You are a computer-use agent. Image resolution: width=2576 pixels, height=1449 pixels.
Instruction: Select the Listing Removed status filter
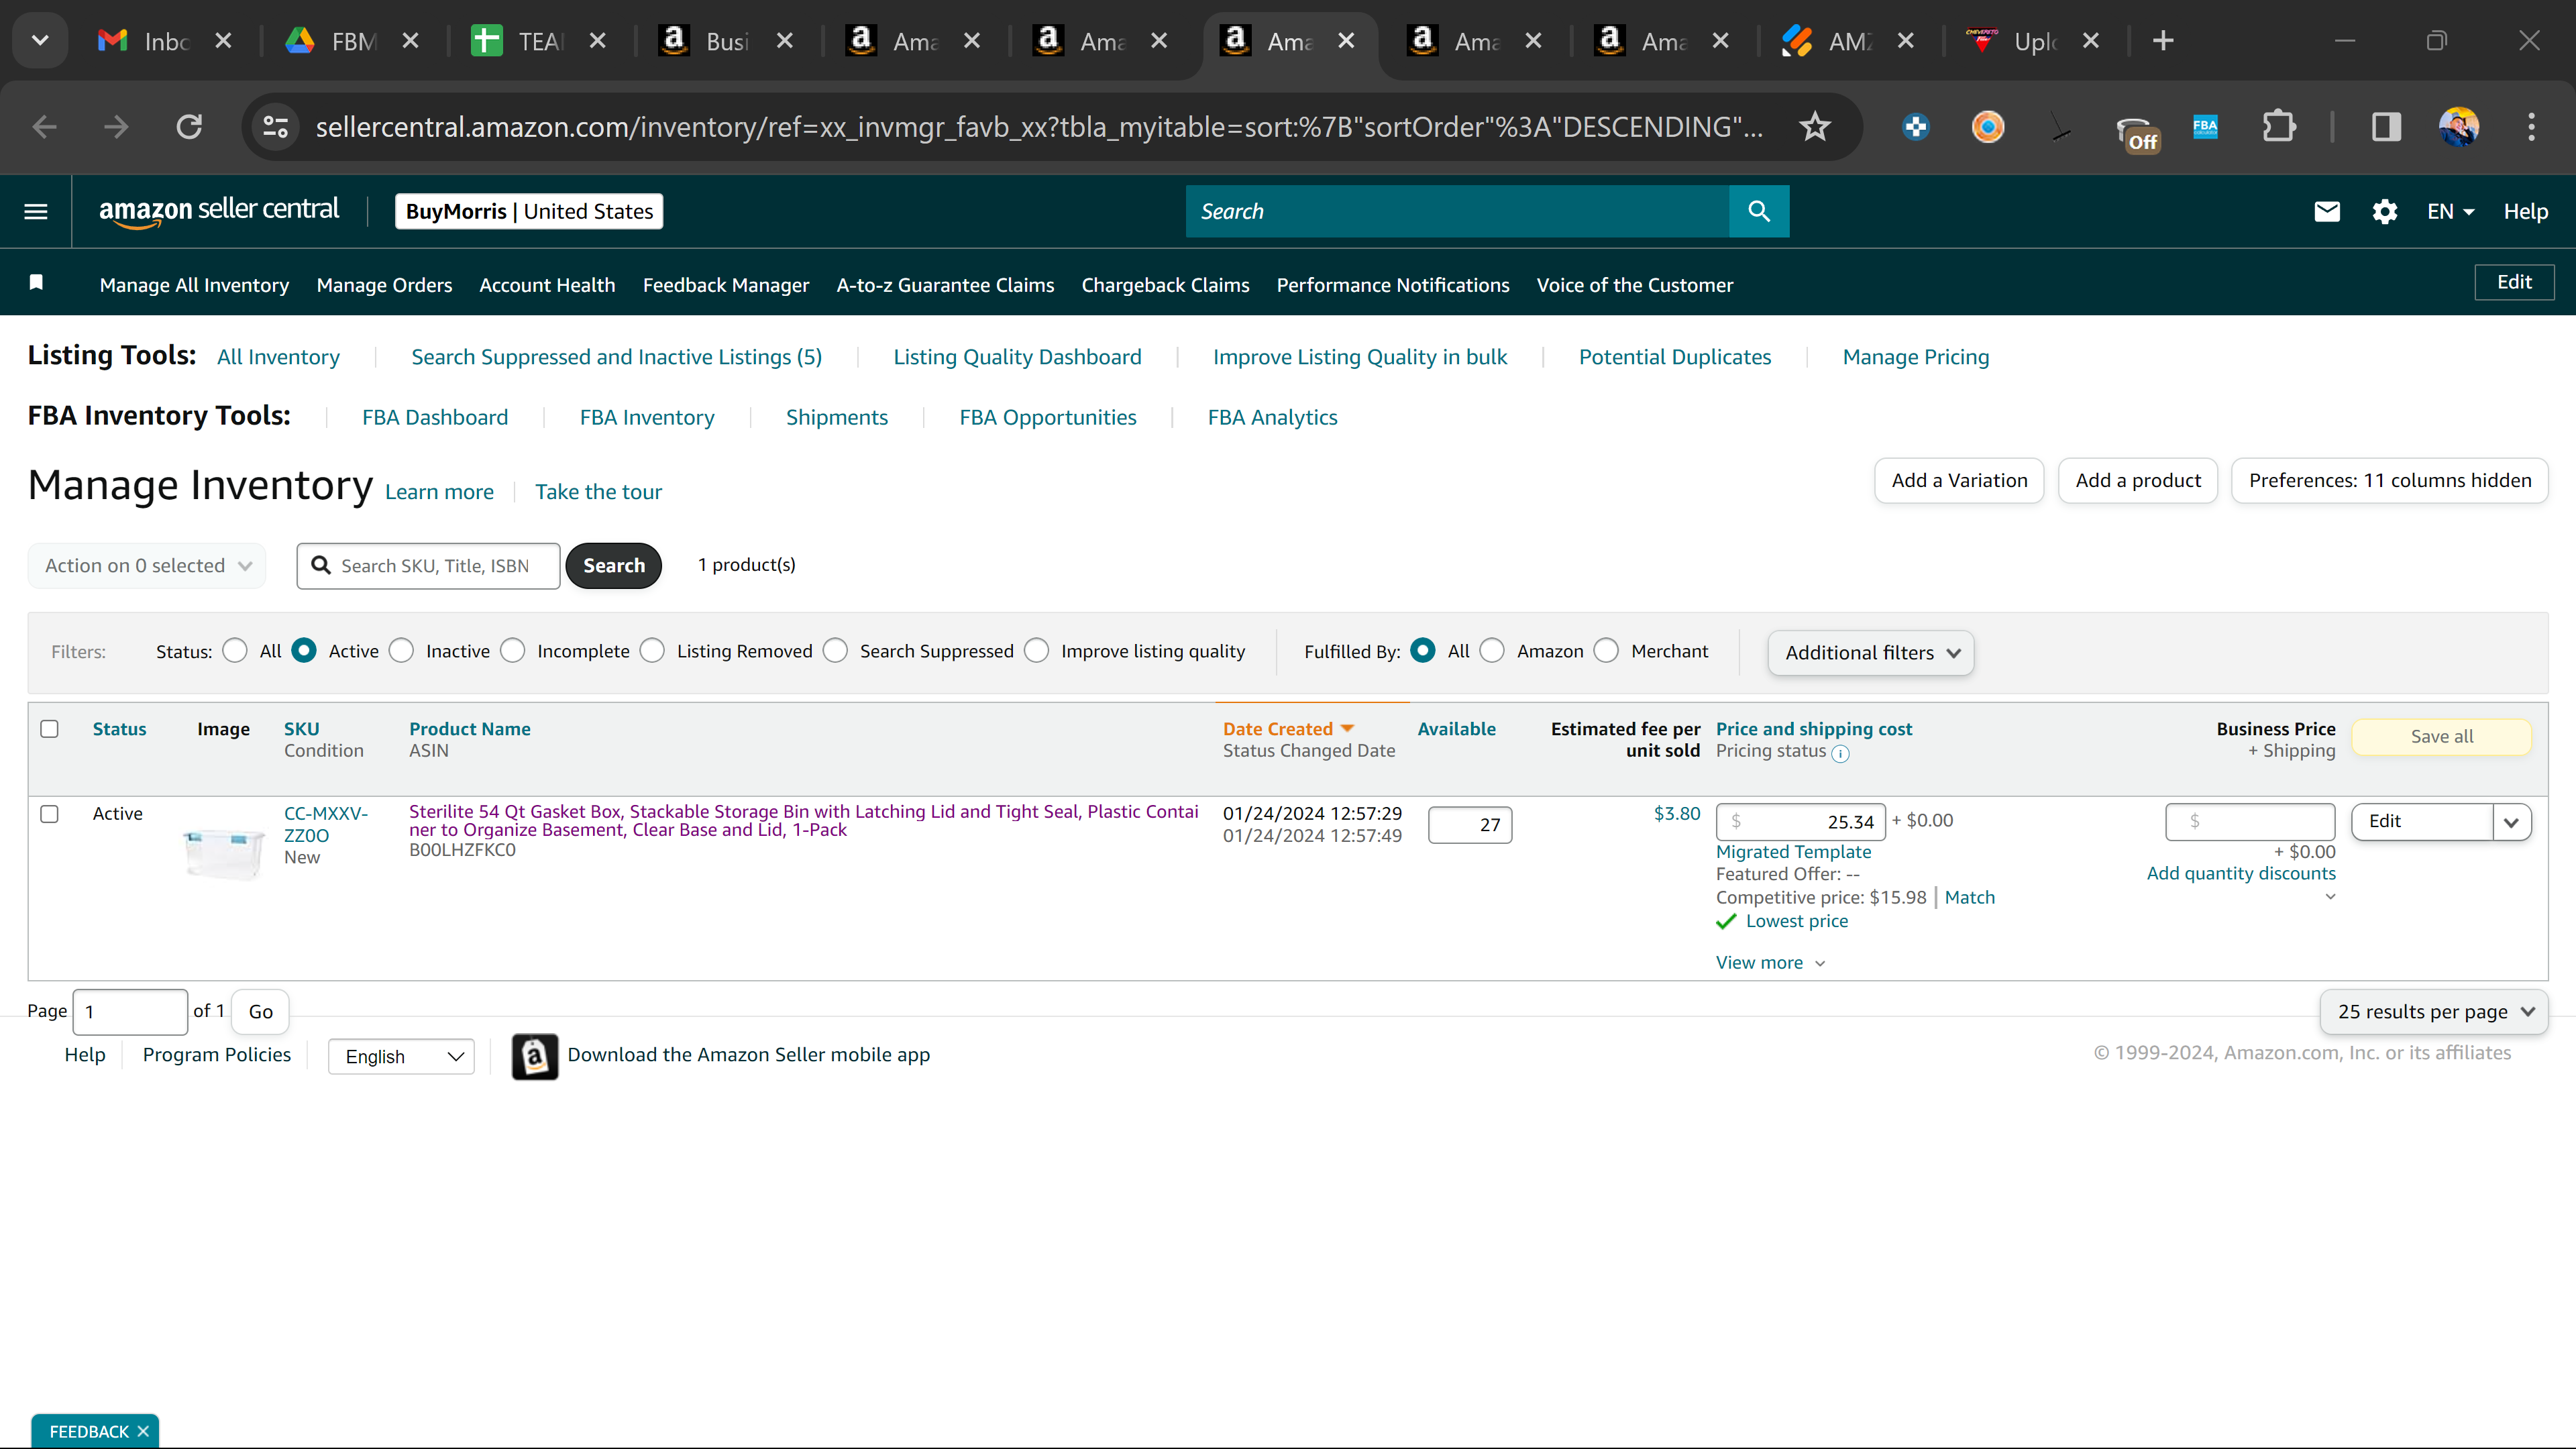652,651
